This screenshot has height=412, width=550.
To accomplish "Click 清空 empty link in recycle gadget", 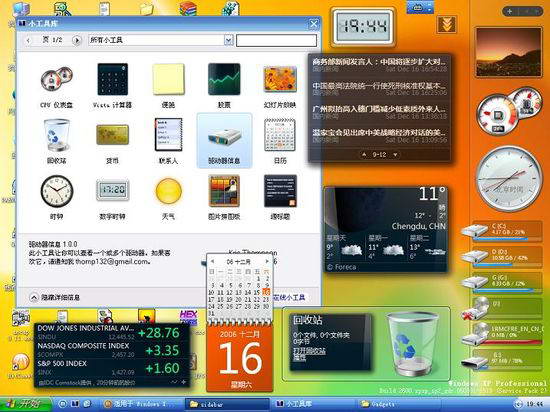I will coord(300,358).
